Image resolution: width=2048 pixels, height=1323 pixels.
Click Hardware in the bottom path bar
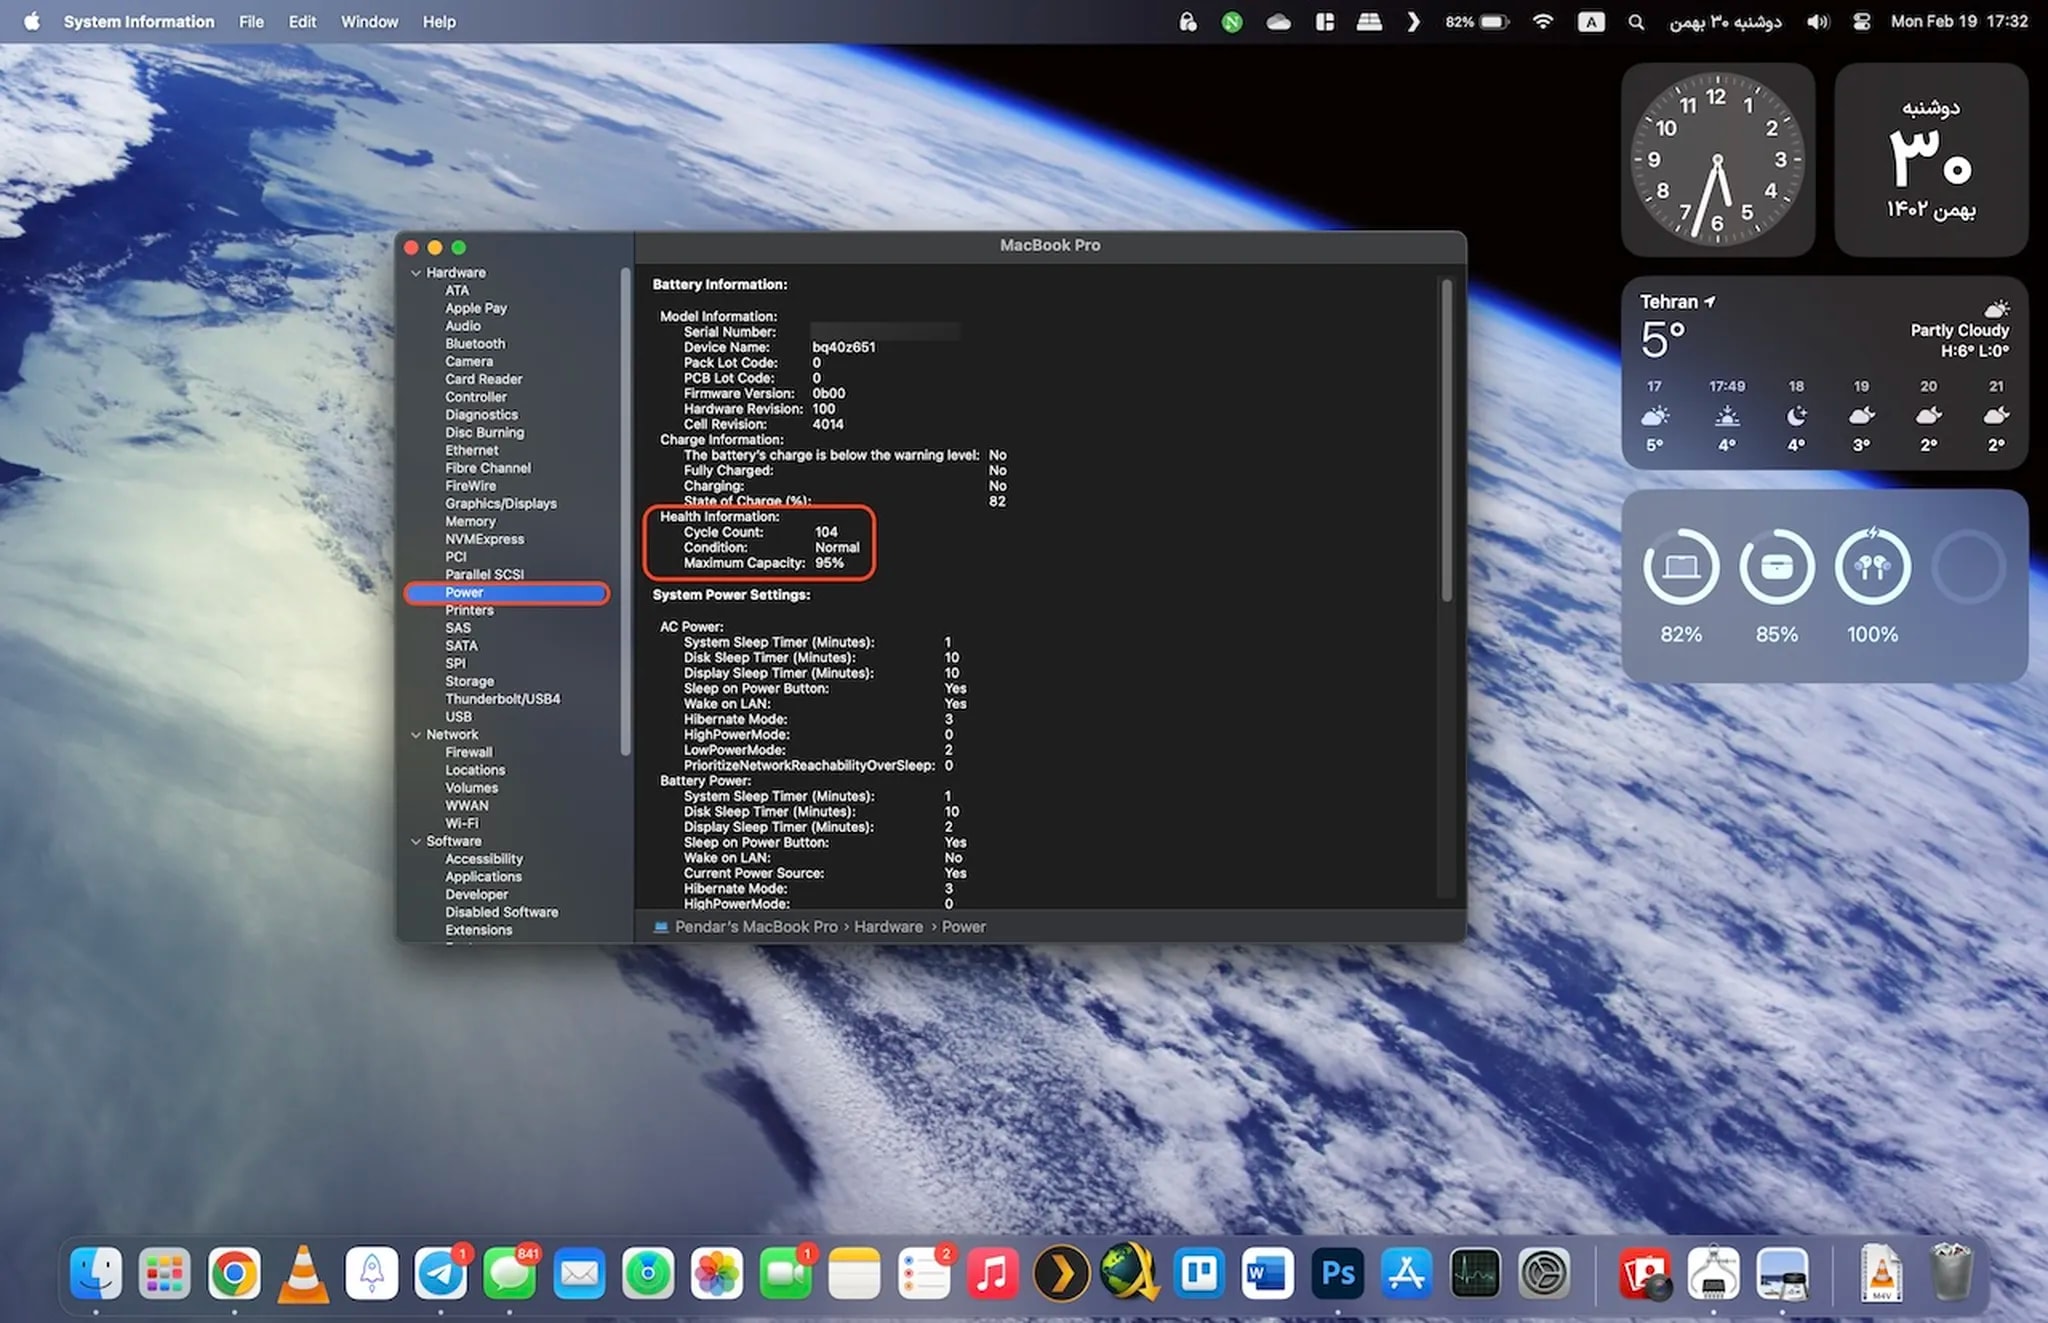888,927
